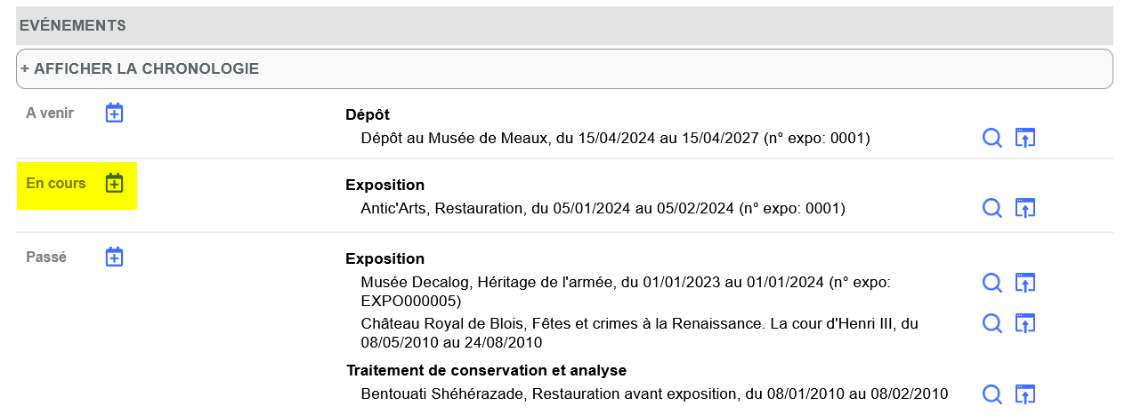Add an upcoming event with A venir calendar icon
Screen dimensions: 1133x416
tap(115, 113)
